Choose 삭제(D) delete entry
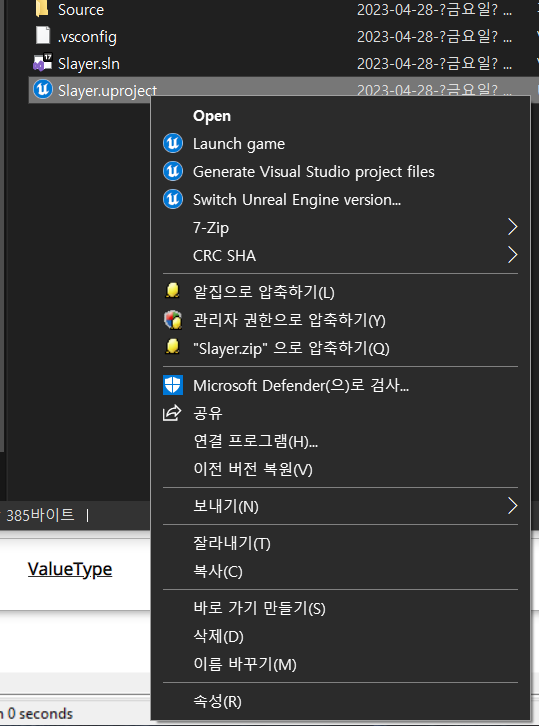 340,636
